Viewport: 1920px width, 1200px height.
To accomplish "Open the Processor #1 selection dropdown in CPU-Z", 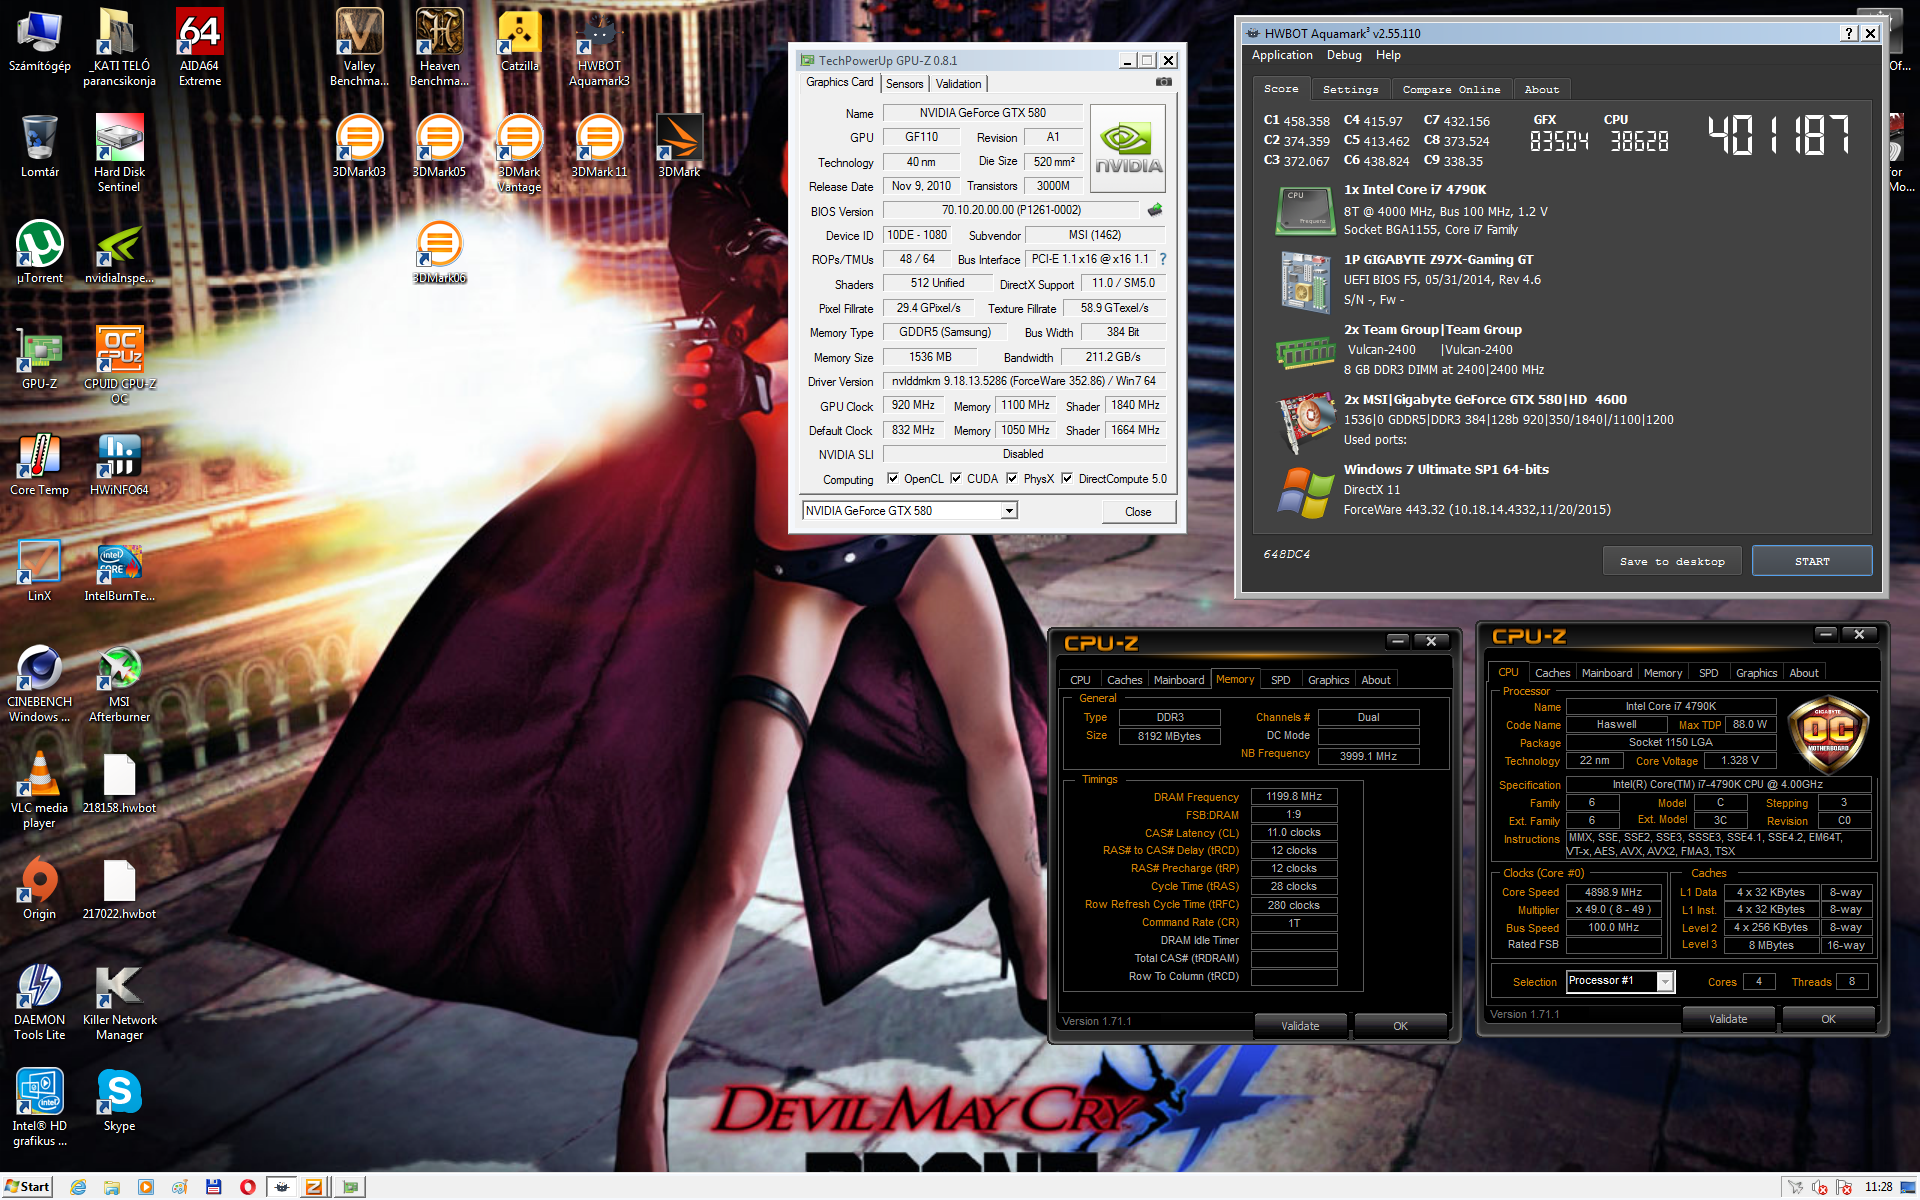I will click(x=1665, y=981).
